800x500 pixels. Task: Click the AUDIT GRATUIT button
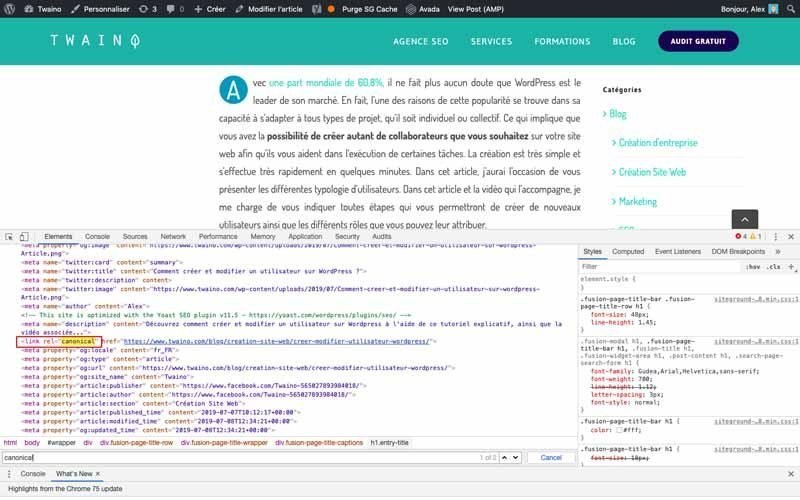click(698, 41)
